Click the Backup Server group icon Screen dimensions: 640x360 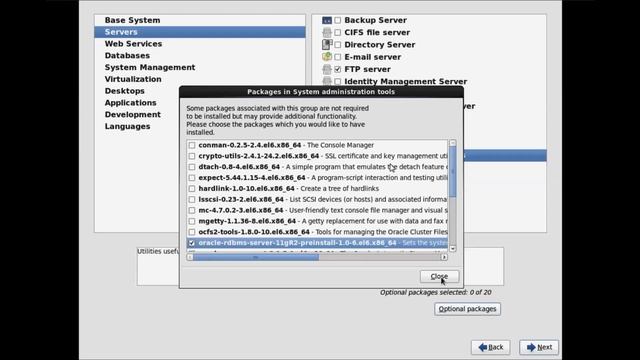point(327,20)
